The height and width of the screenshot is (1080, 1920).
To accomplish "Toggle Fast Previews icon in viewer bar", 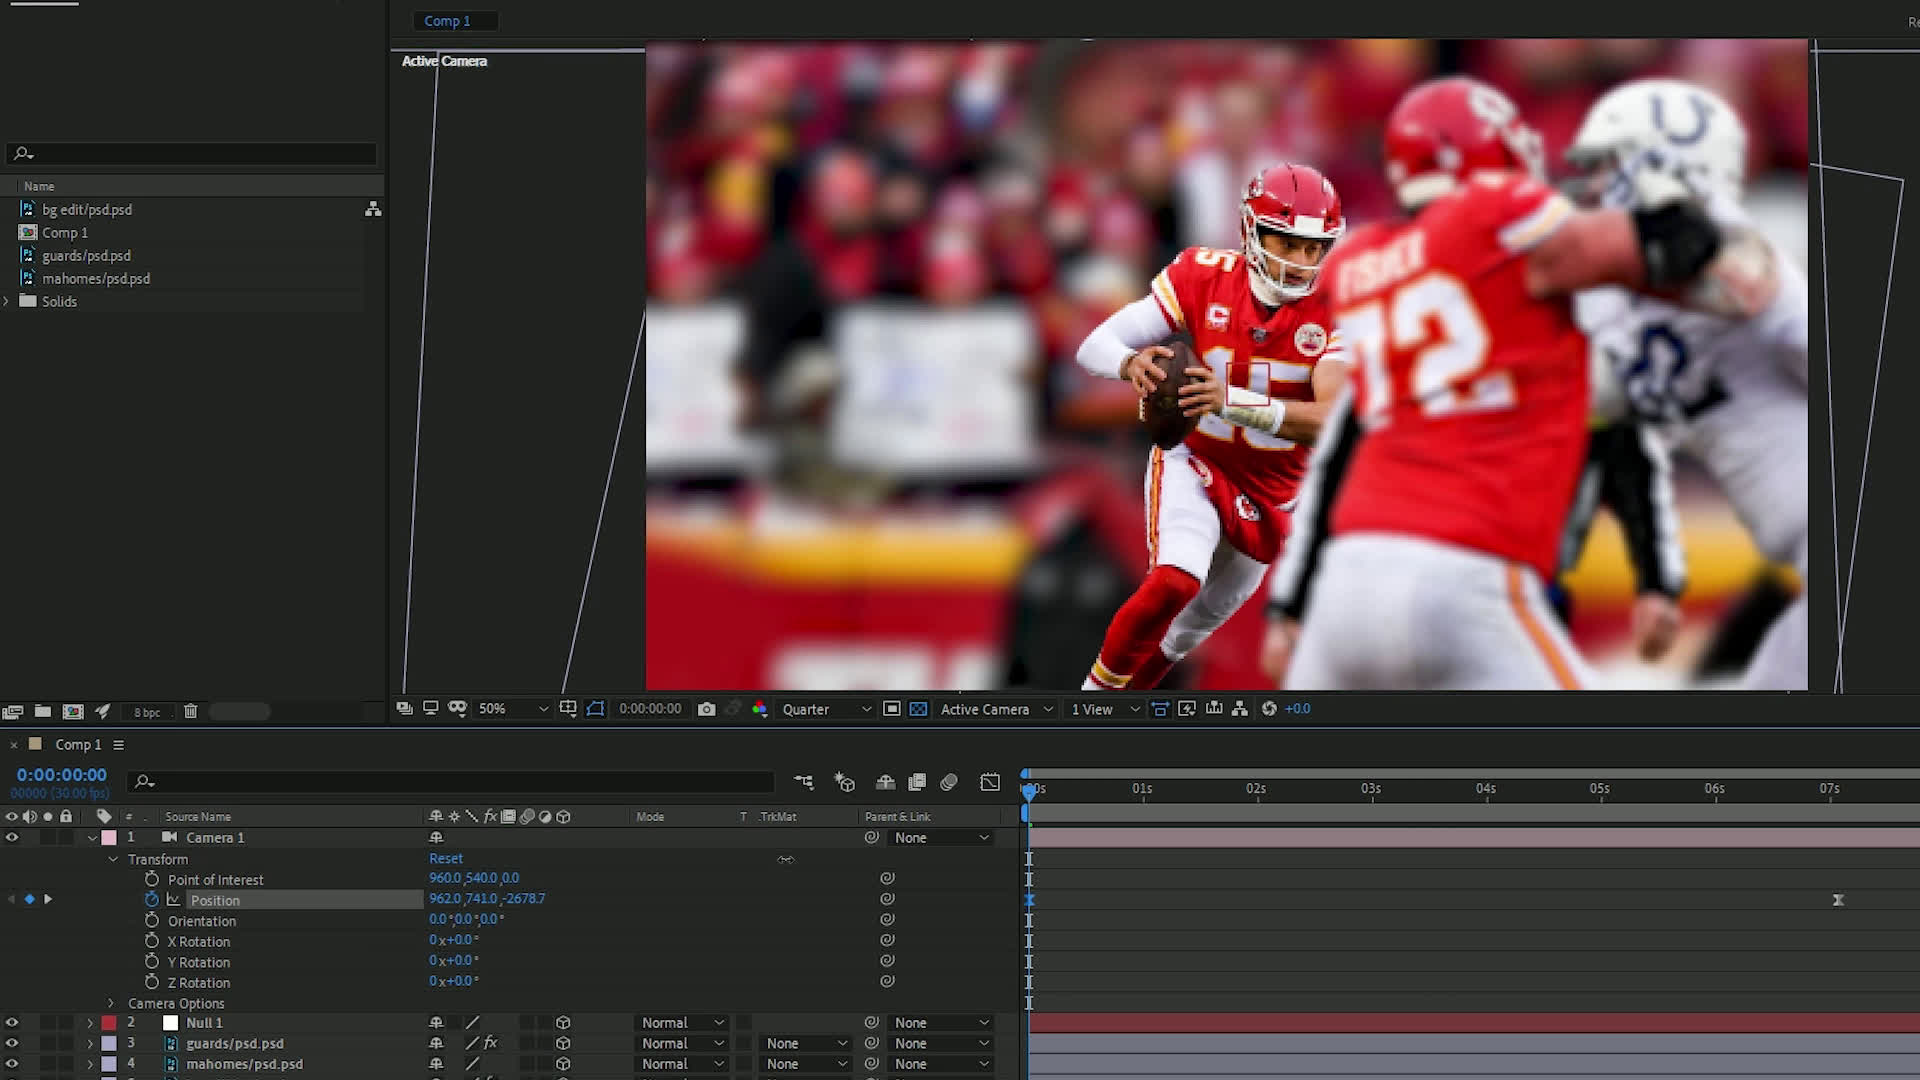I will pyautogui.click(x=1187, y=709).
